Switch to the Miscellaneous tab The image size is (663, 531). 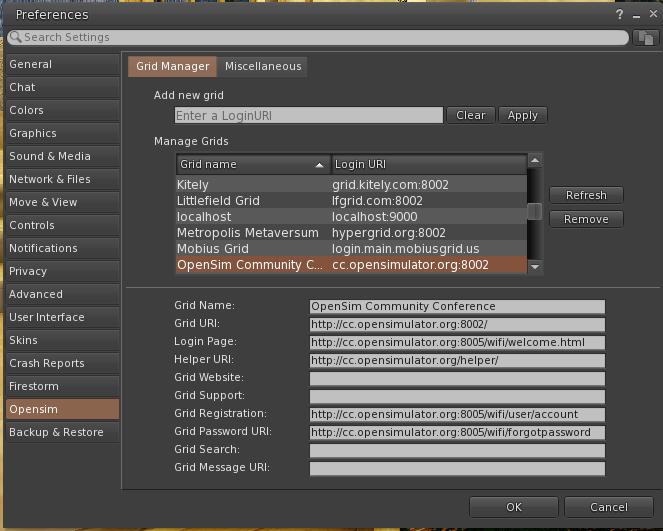263,66
